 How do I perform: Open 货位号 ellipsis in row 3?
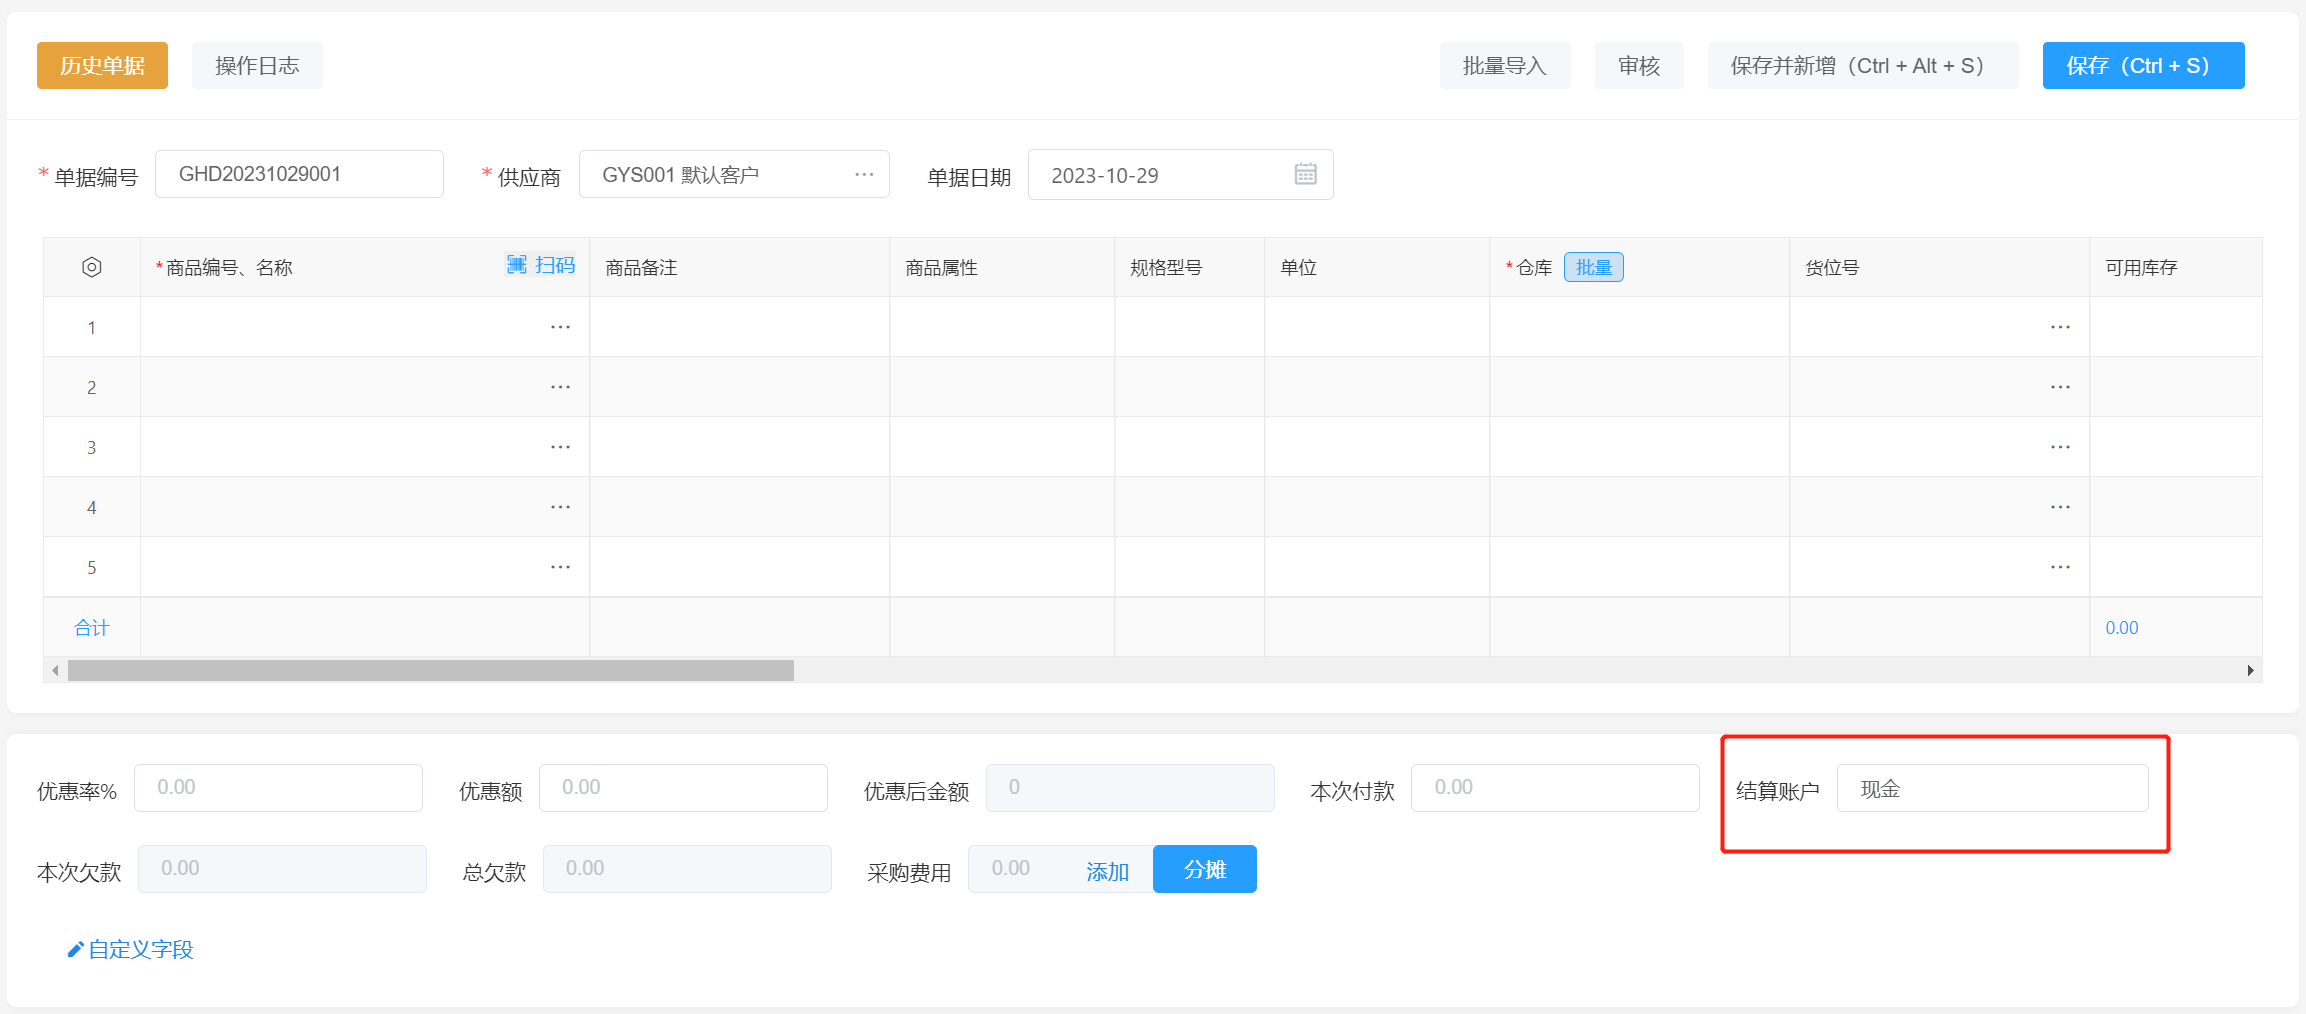coord(2060,447)
